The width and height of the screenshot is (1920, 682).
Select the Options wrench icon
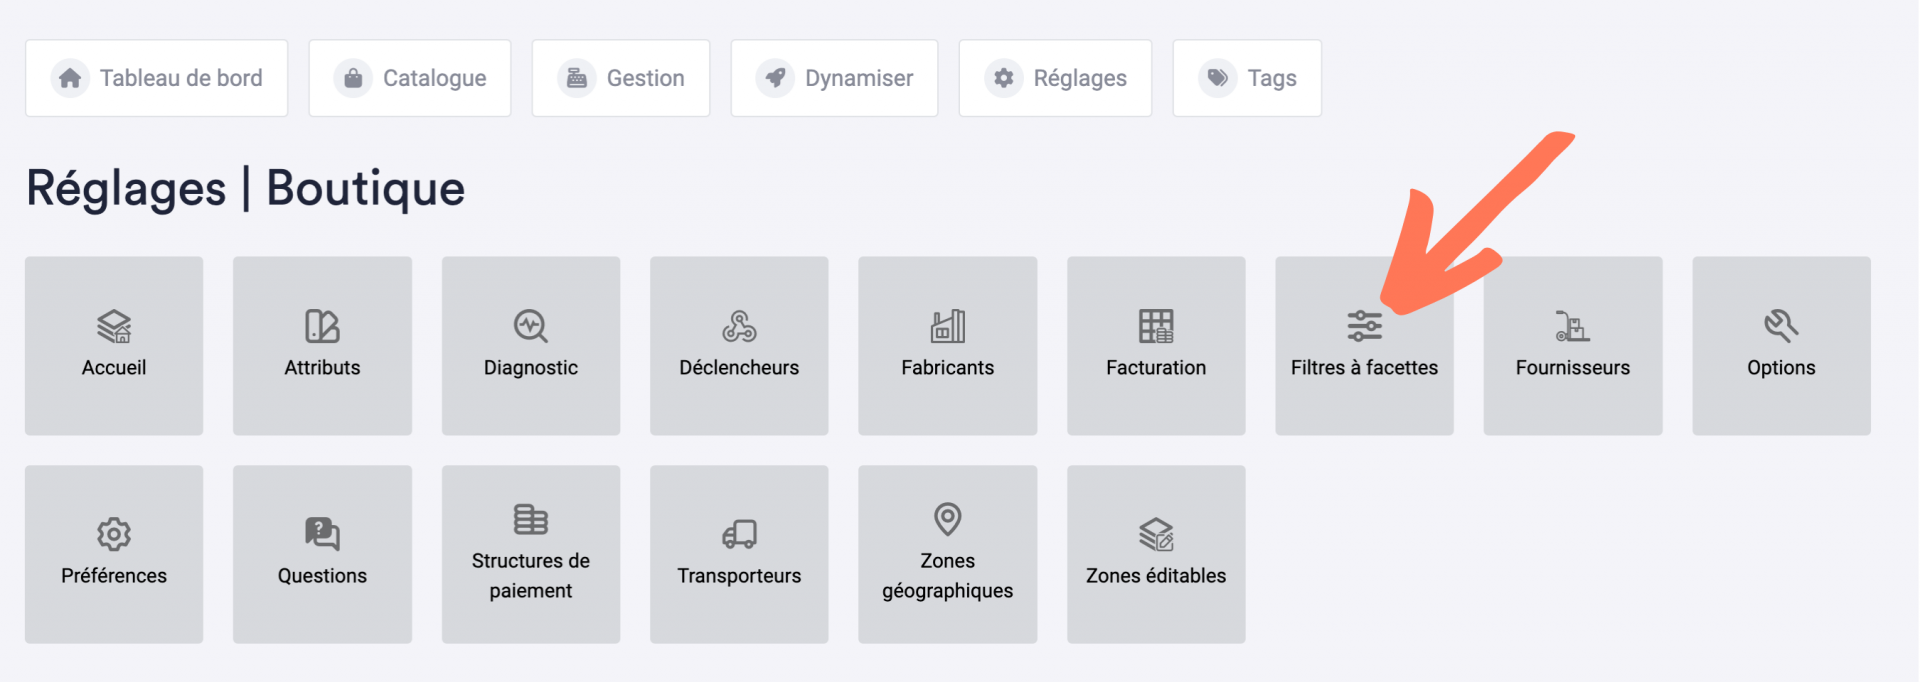(1781, 326)
